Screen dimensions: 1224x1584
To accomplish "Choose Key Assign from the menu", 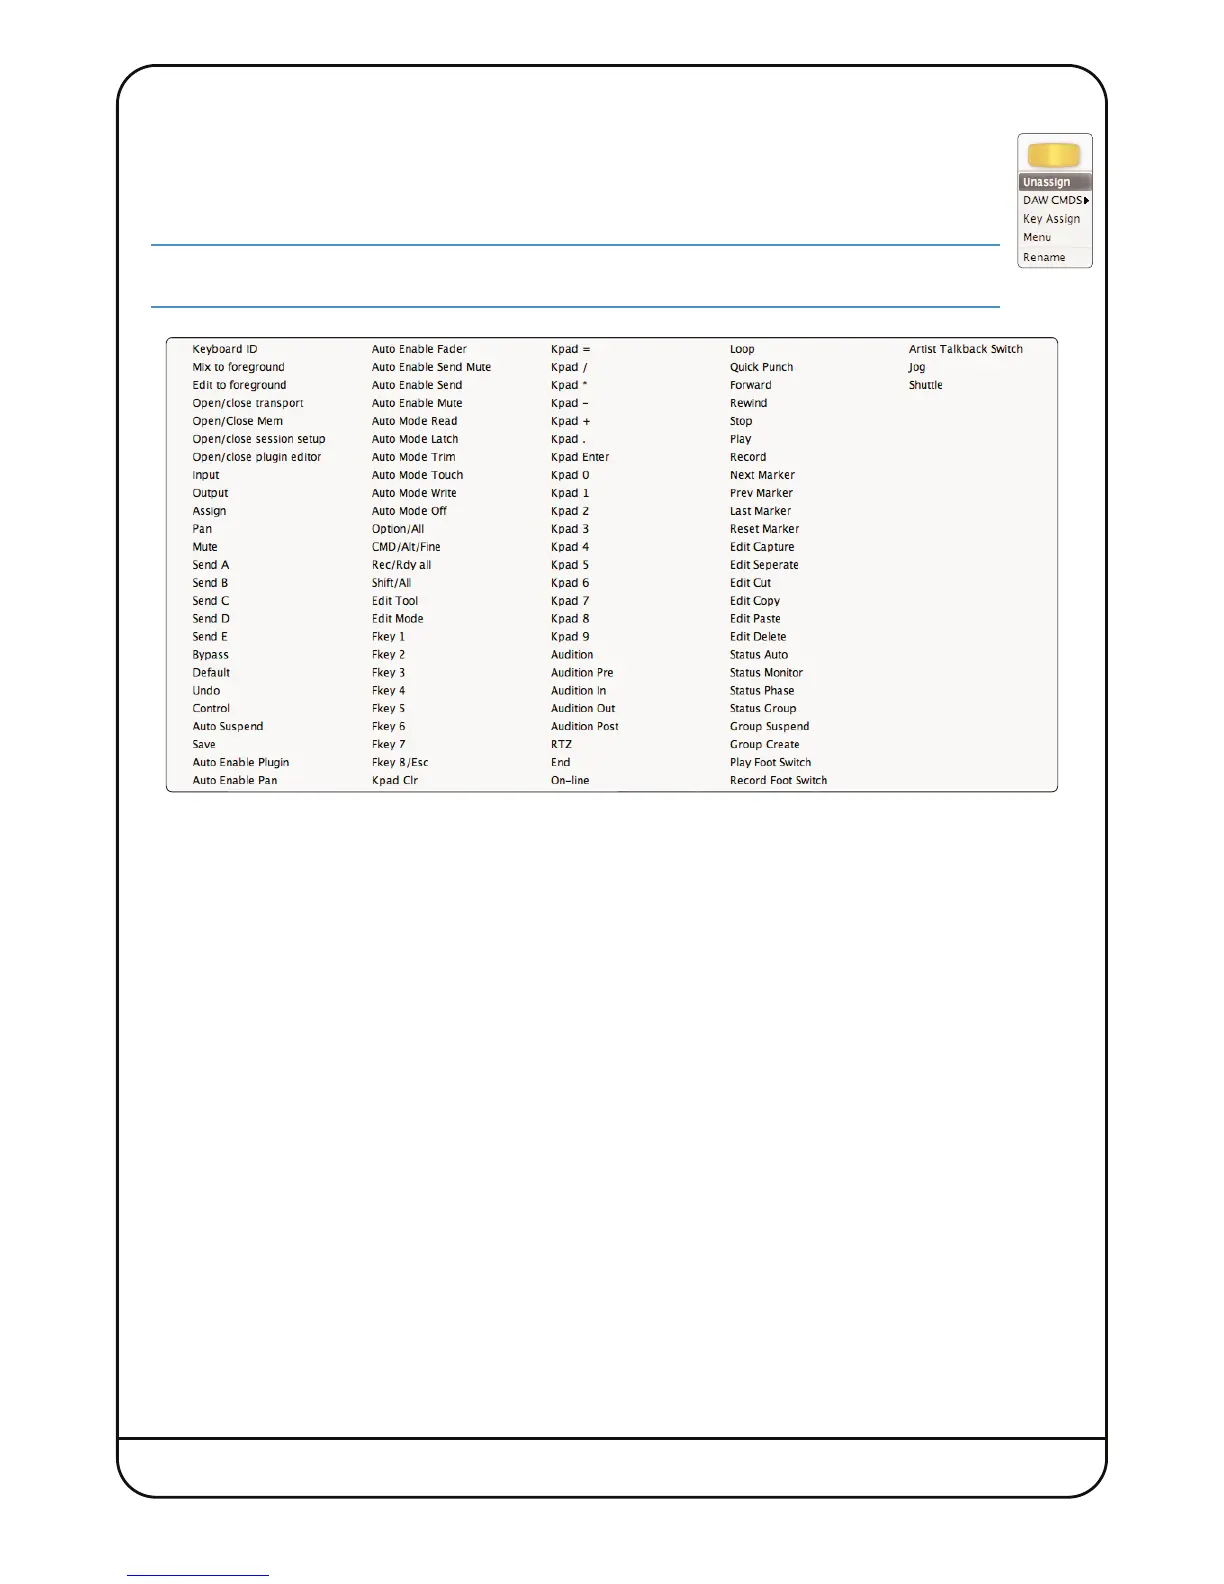I will [x=1051, y=219].
